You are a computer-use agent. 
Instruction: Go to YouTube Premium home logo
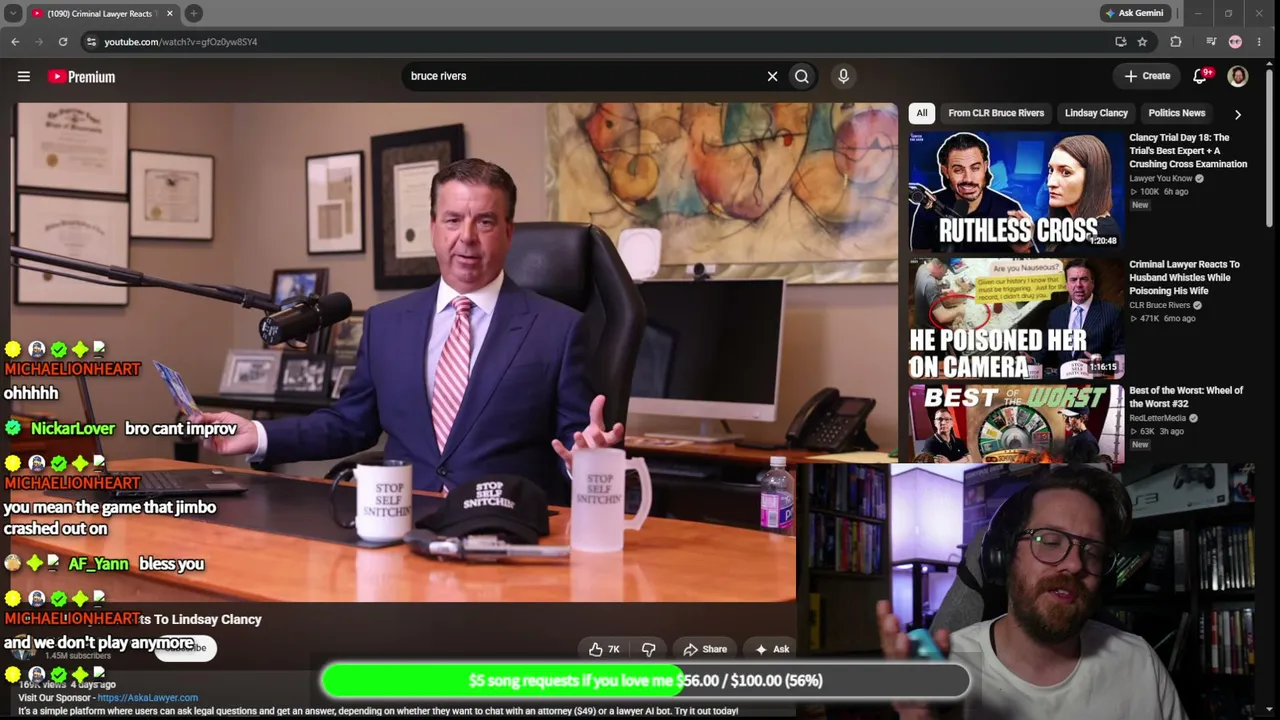82,76
